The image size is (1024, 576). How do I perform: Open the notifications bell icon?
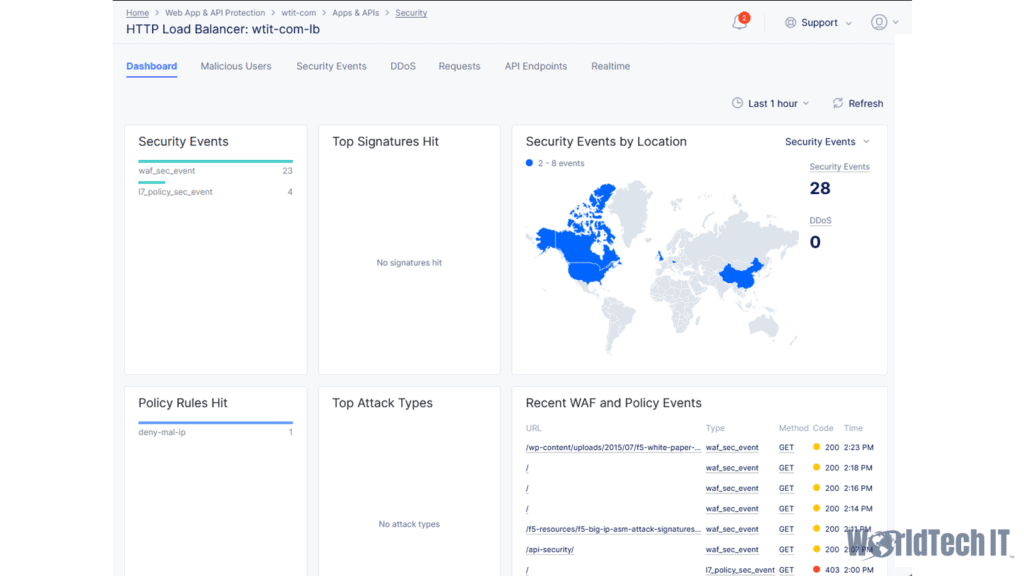[x=739, y=22]
